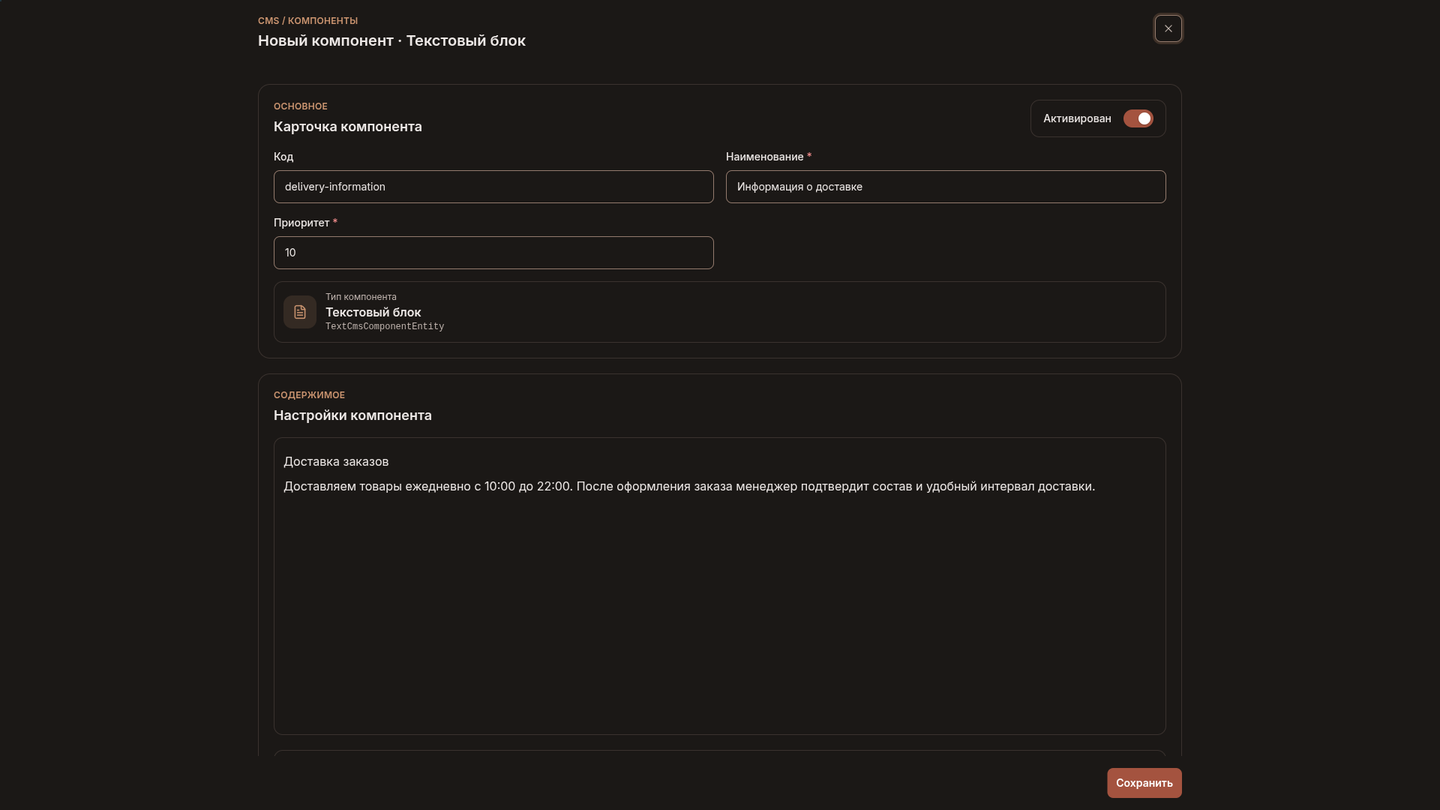
Task: Open the CMS / Компоненты breadcrumb
Action: click(308, 21)
